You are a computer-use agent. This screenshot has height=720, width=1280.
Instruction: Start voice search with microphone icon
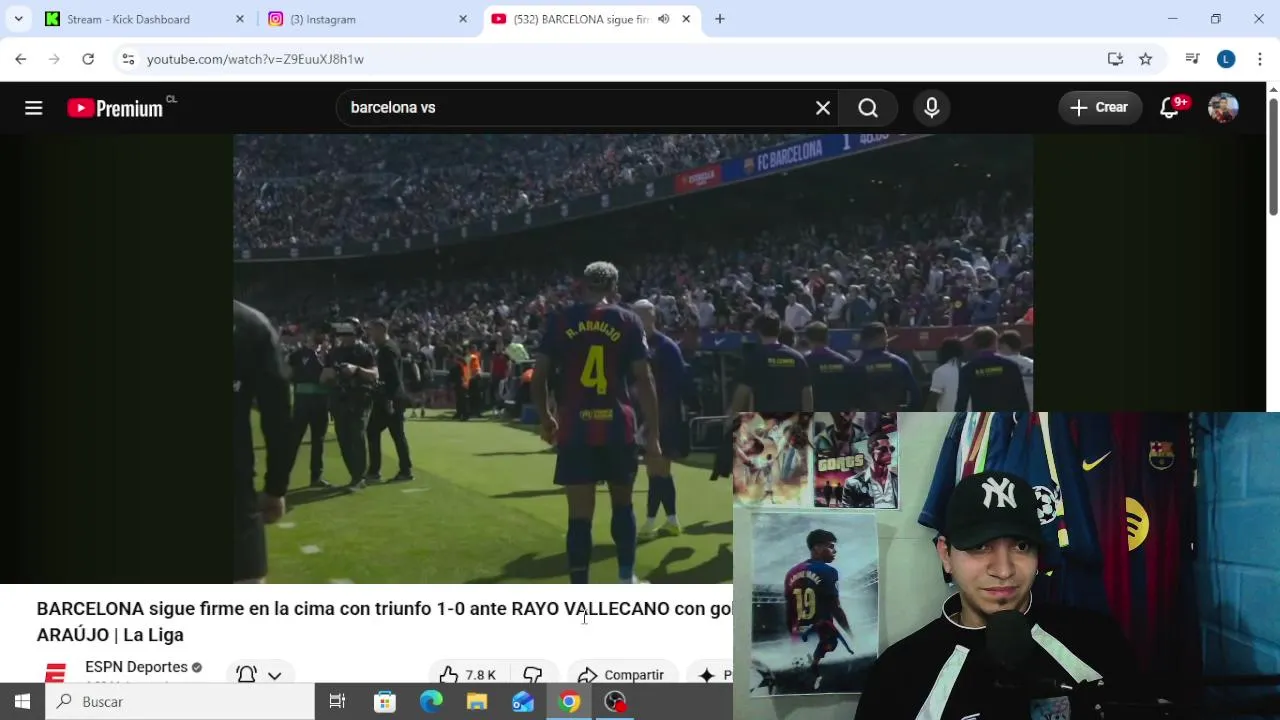(x=932, y=108)
